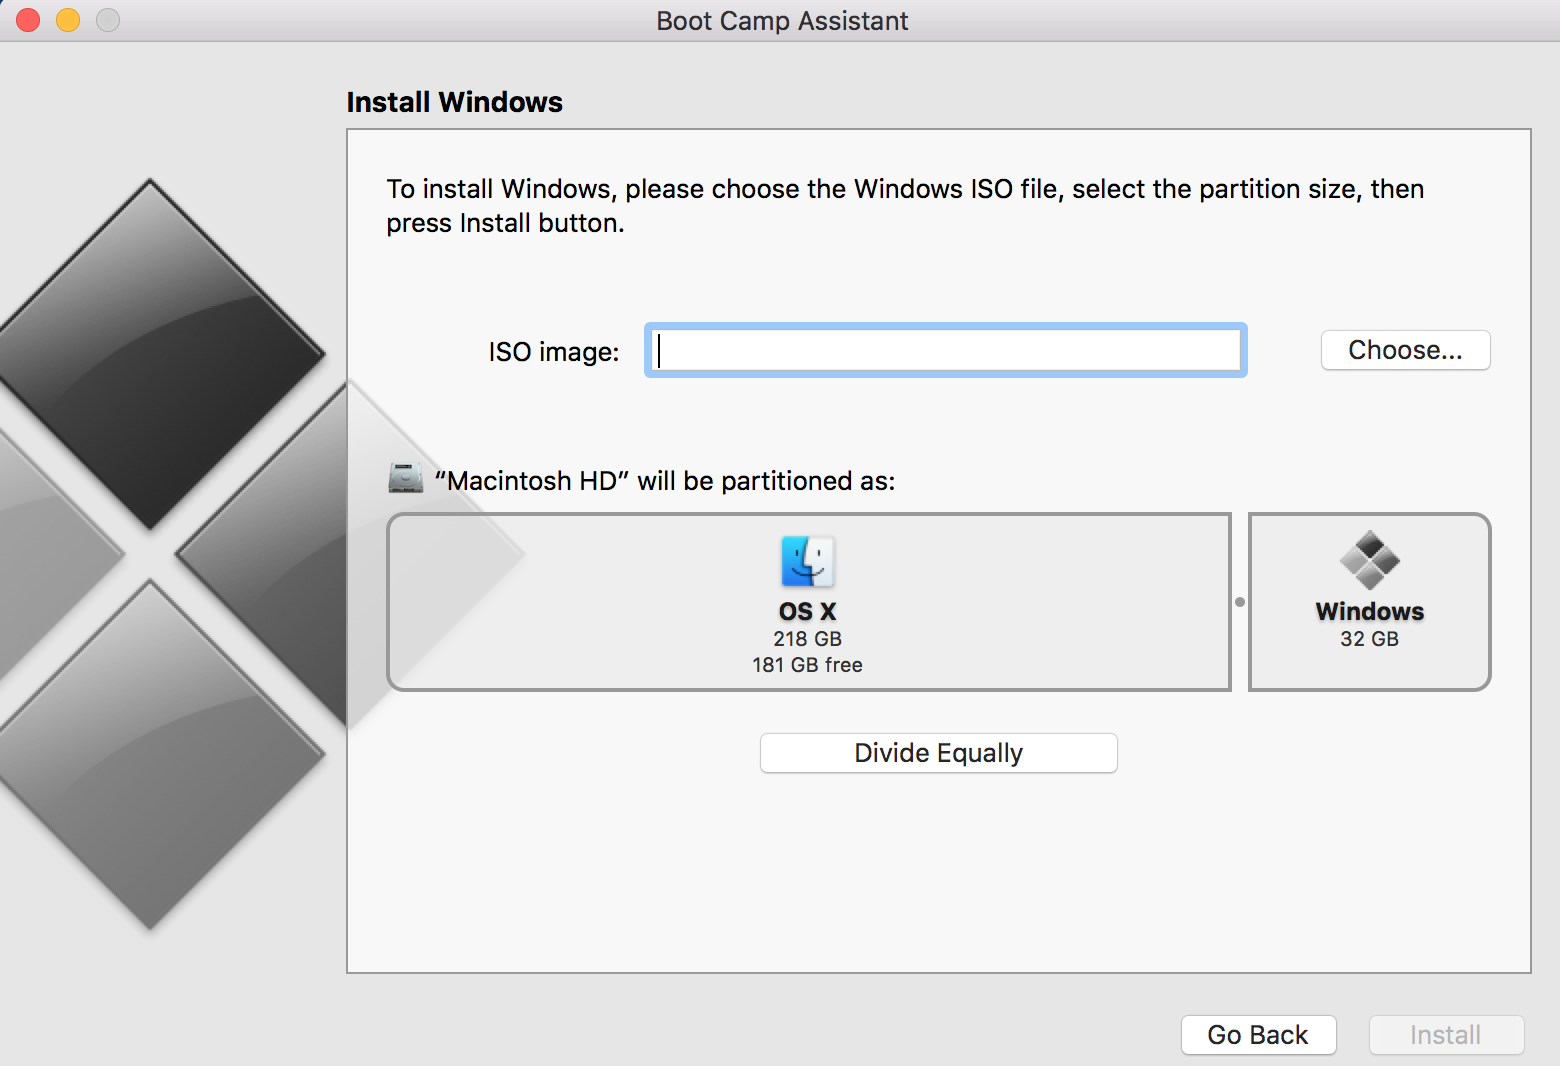Select the OS X partition block
This screenshot has height=1066, width=1560.
point(809,602)
